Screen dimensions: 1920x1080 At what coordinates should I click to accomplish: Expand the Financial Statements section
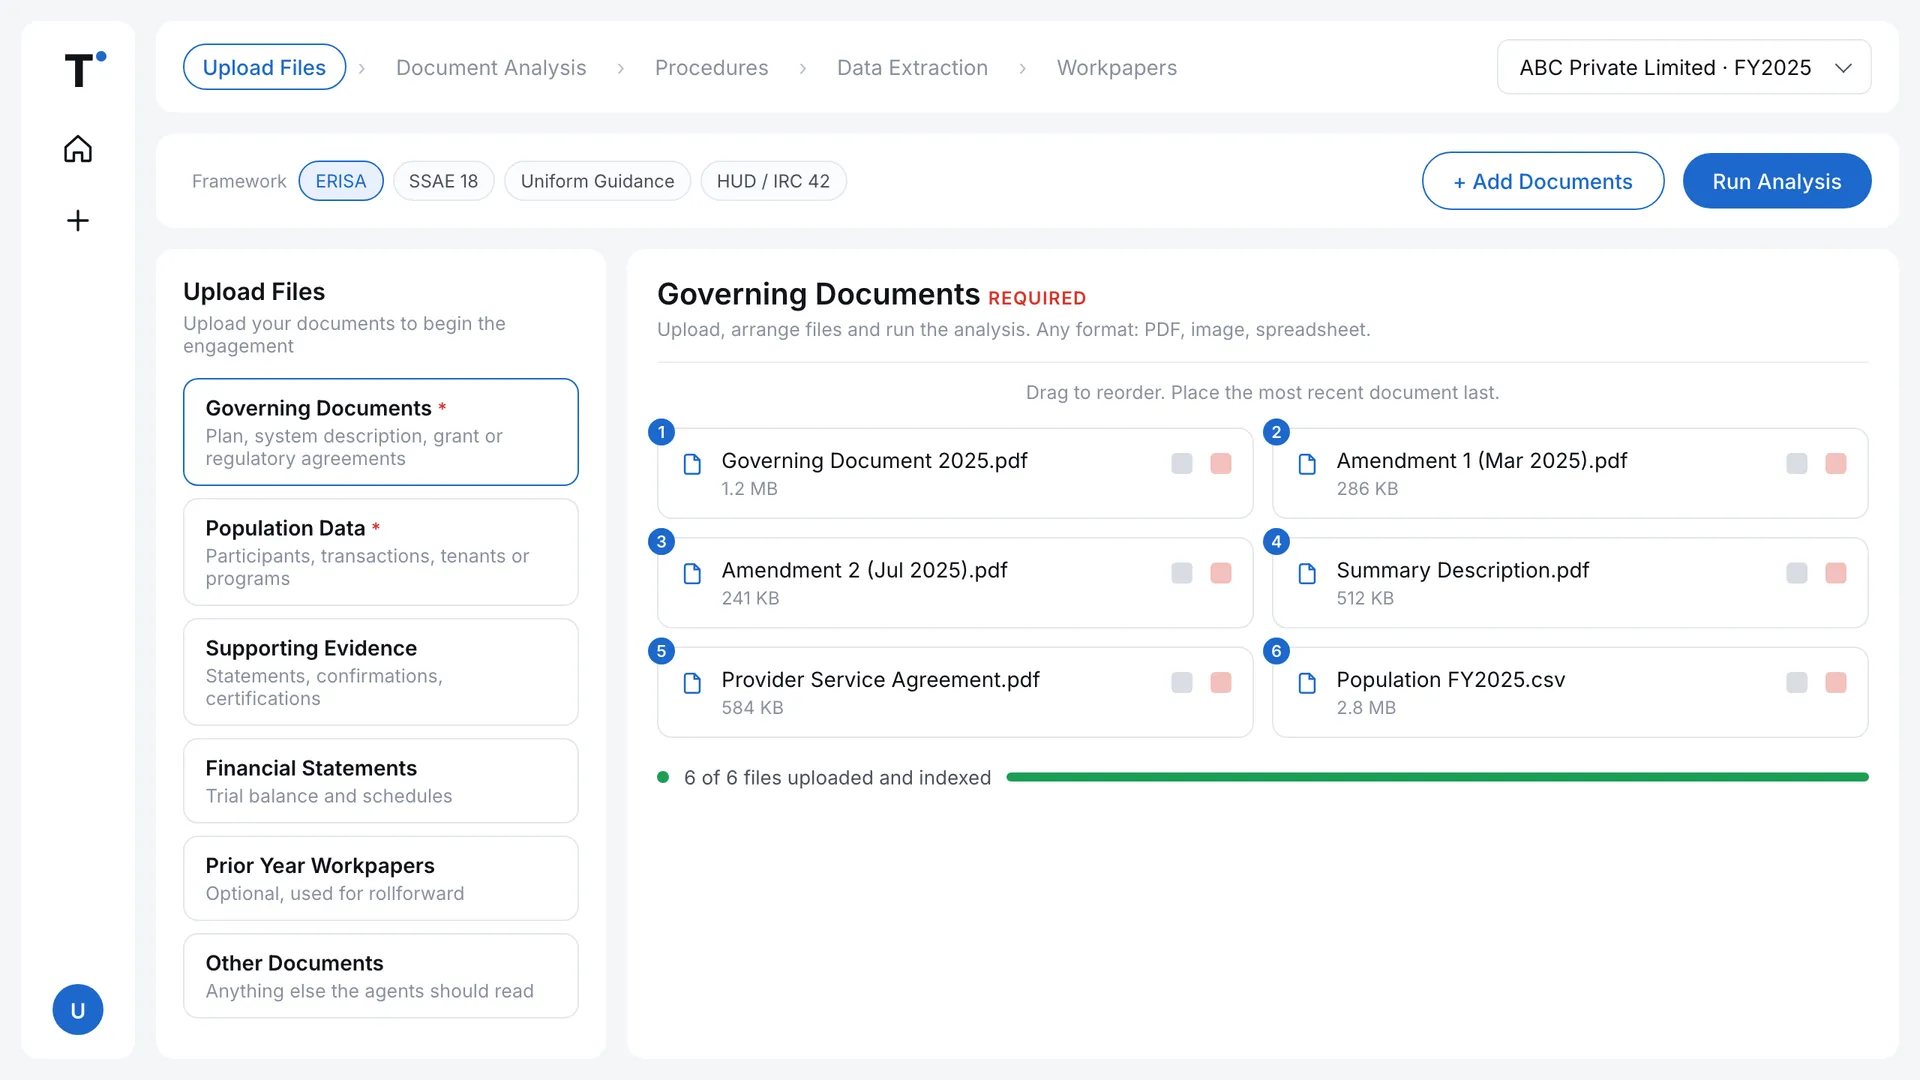pos(381,781)
